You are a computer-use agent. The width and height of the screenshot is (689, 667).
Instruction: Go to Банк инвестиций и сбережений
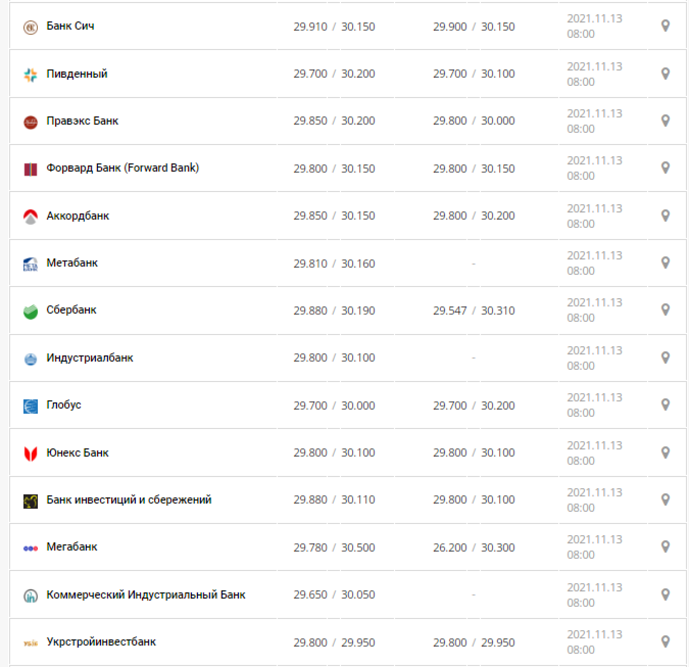[129, 500]
